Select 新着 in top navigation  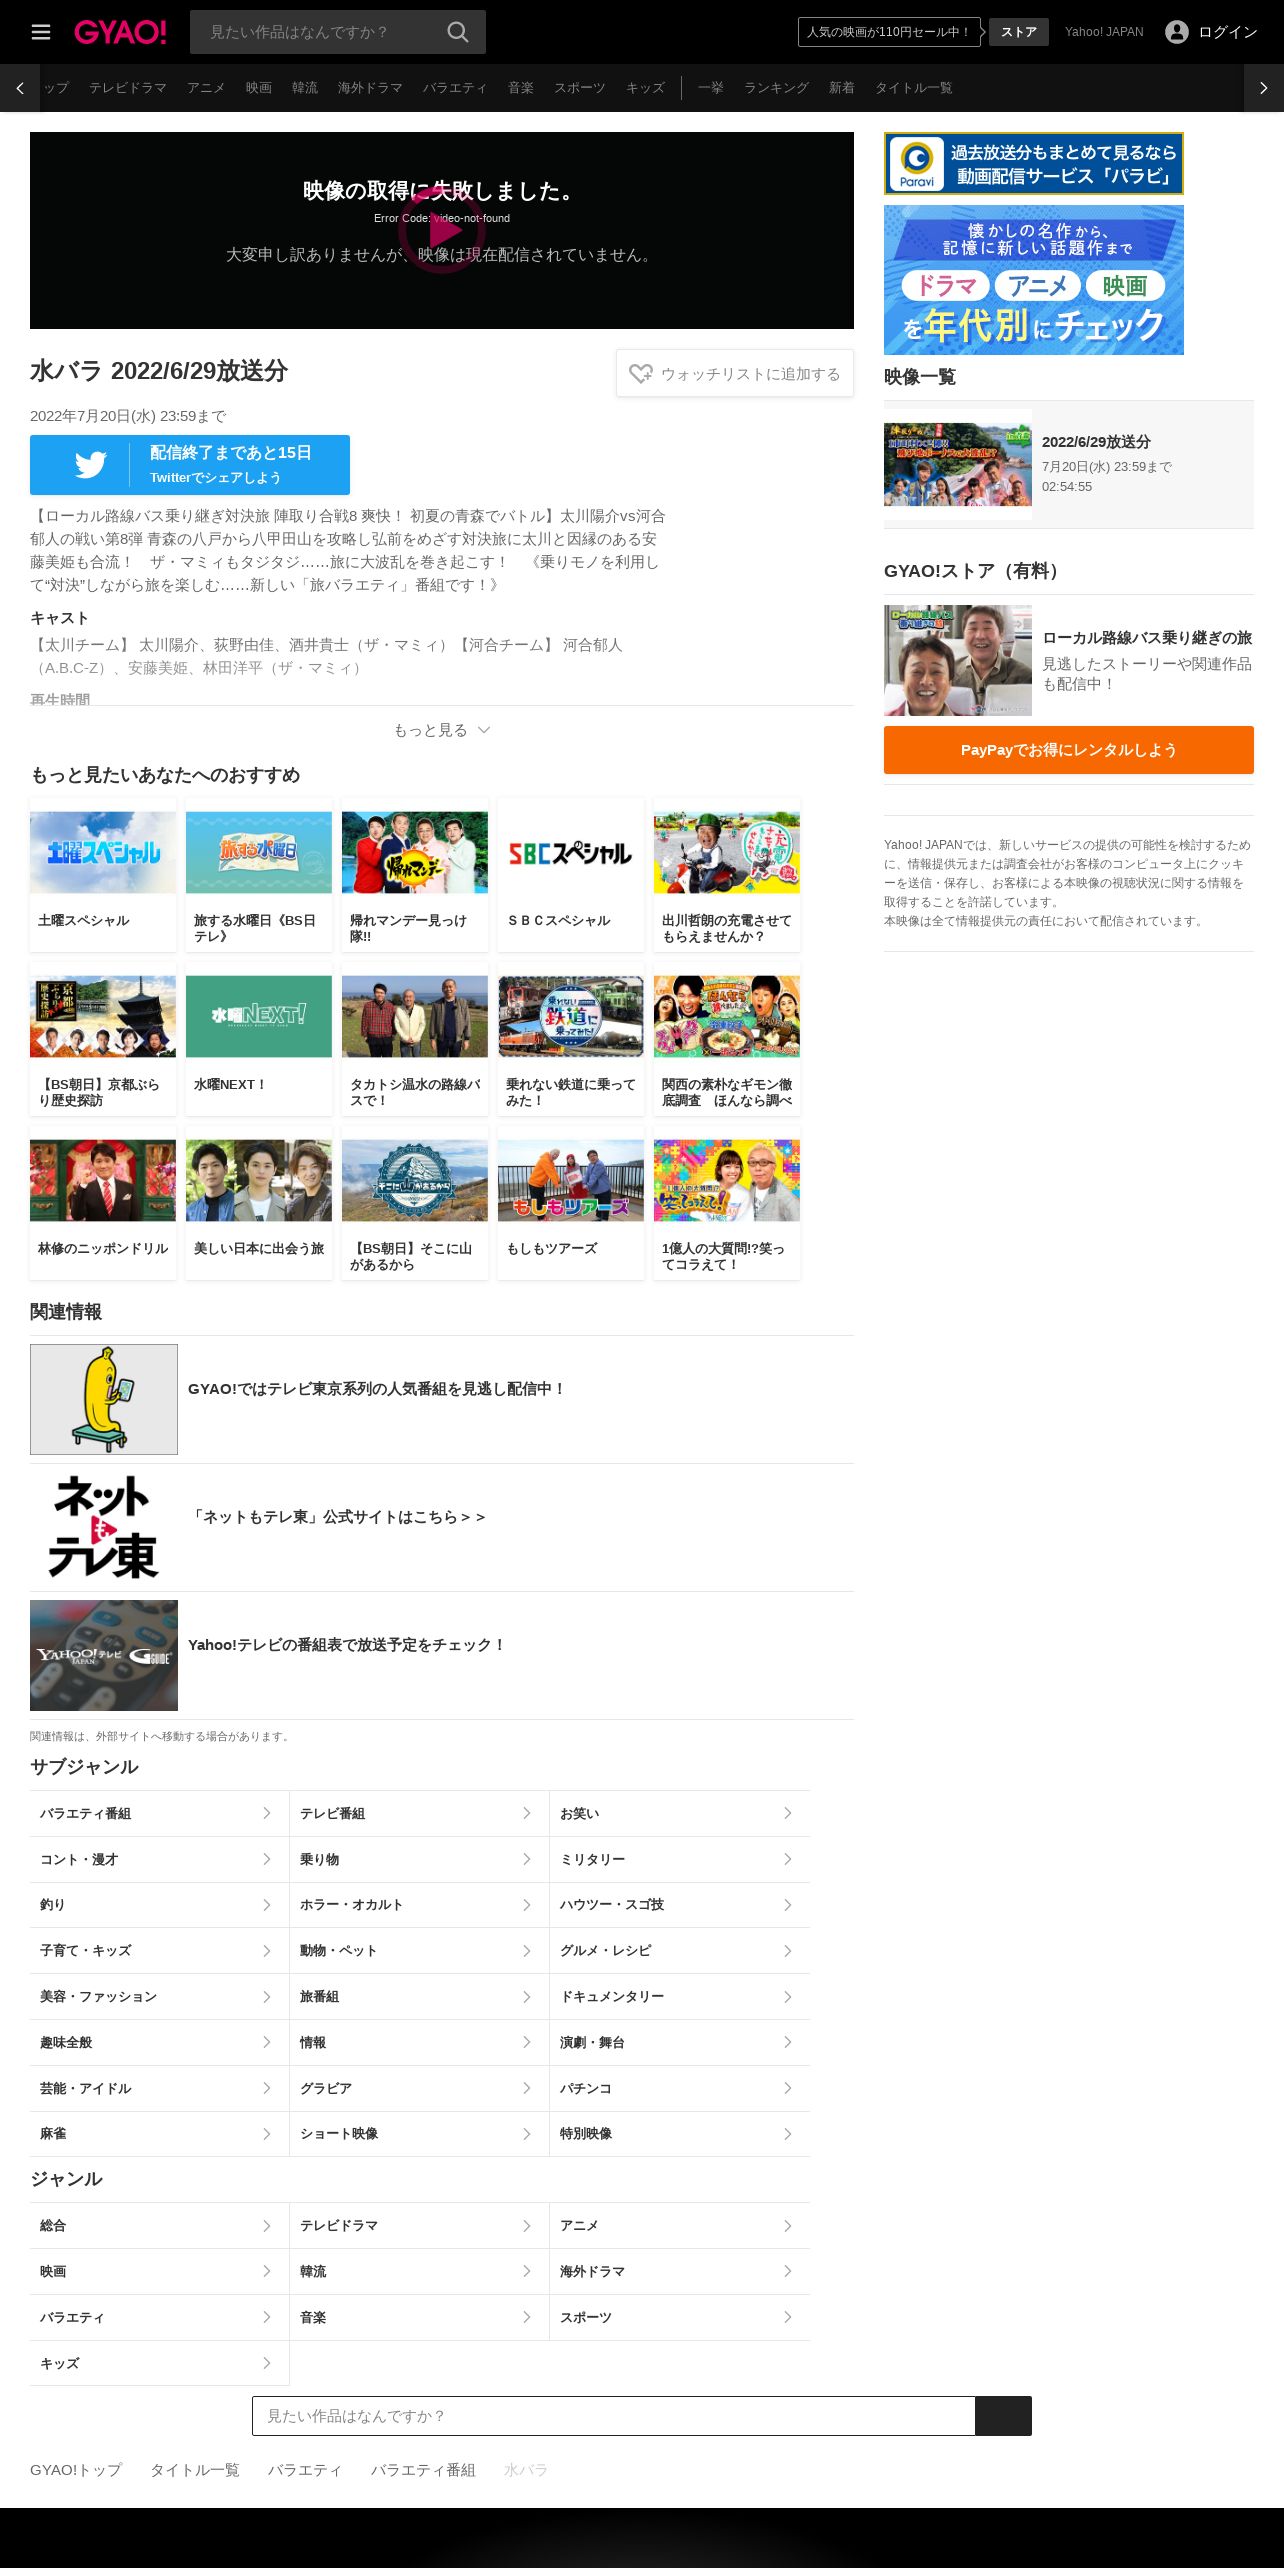(x=842, y=88)
